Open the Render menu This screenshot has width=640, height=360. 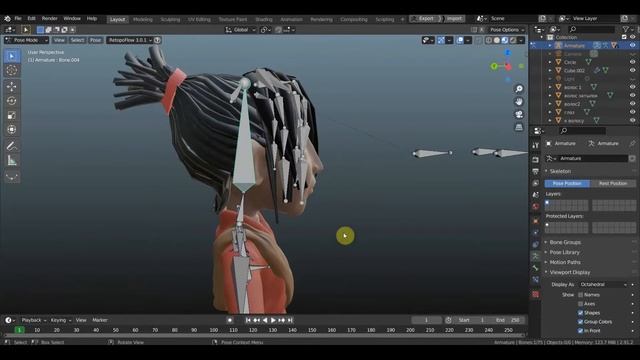coord(50,19)
